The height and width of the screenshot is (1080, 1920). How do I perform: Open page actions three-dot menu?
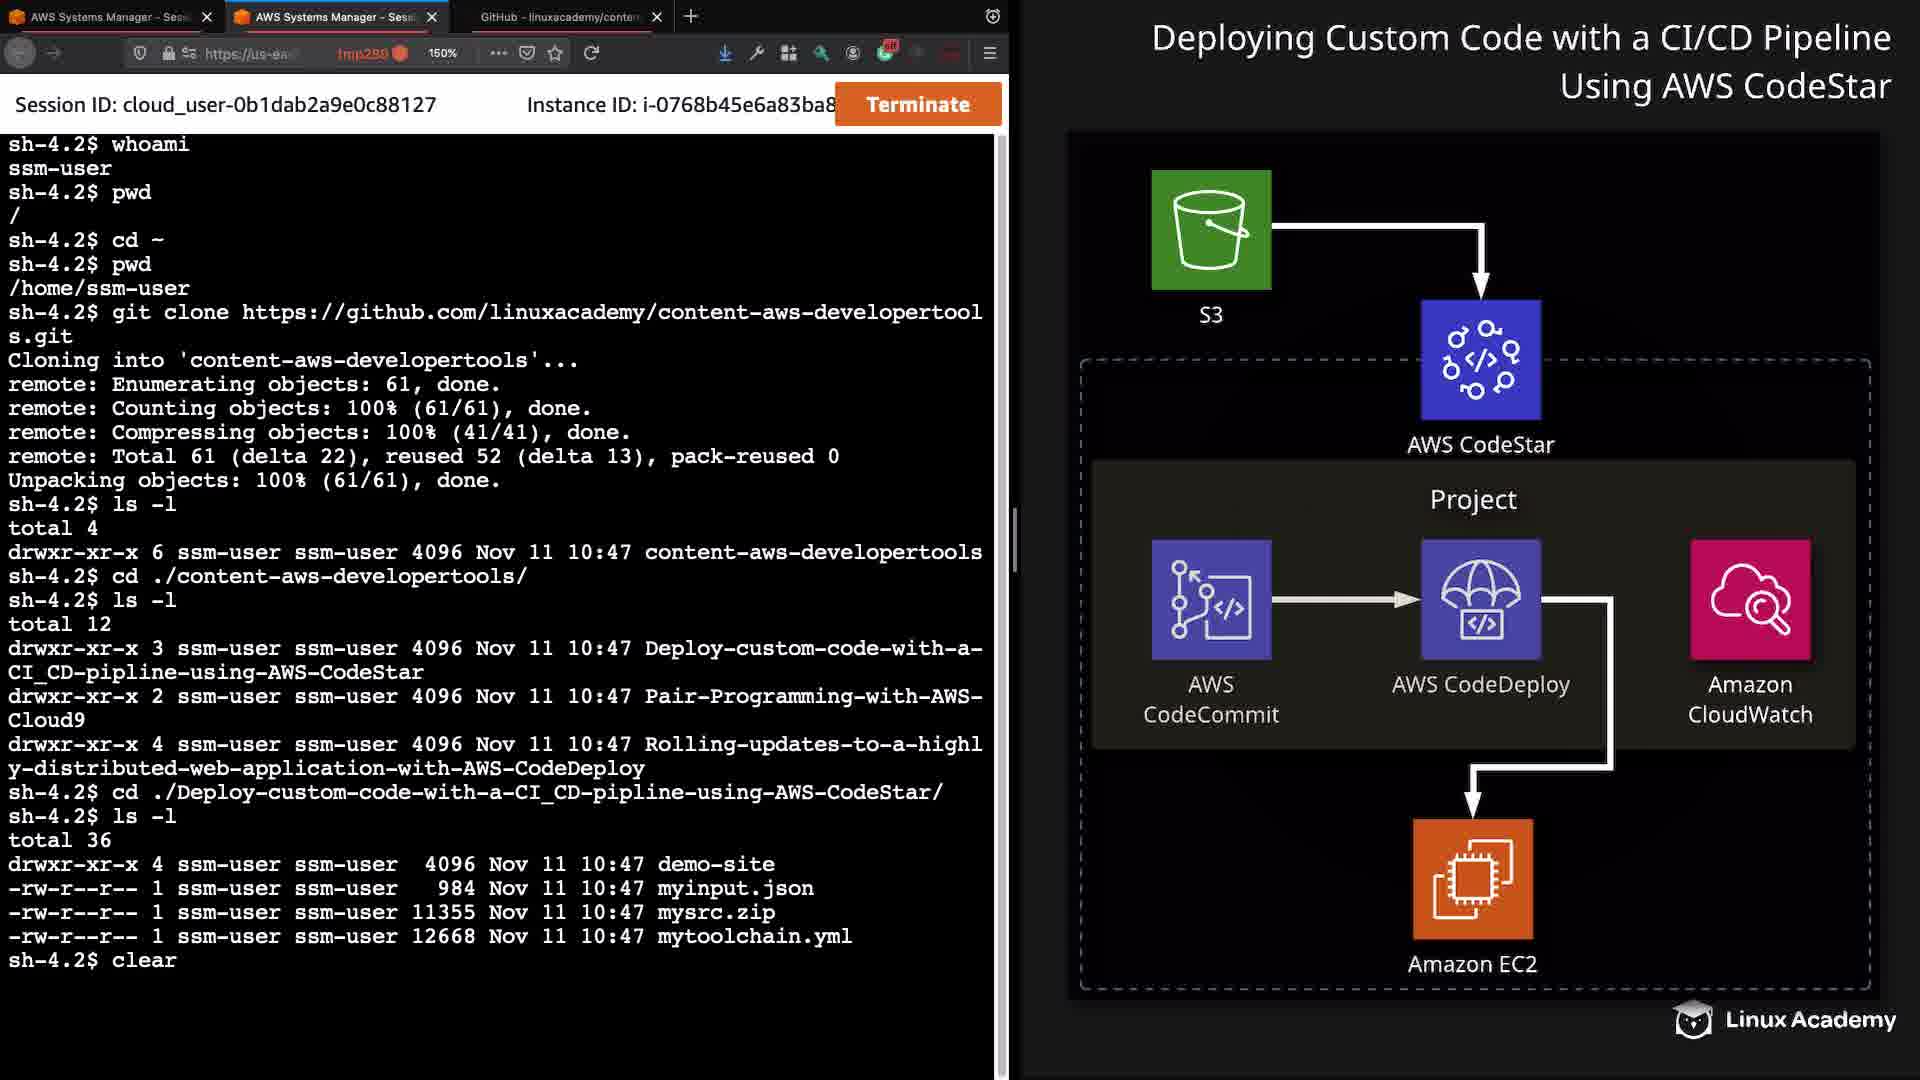[x=498, y=53]
